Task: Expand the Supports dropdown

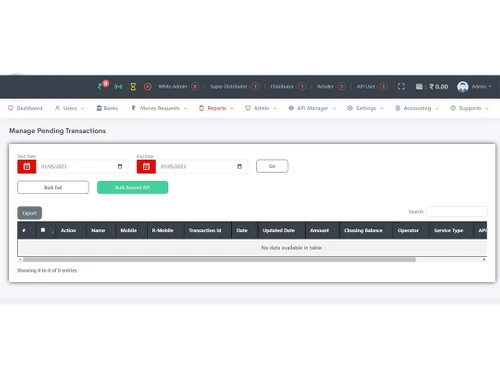Action: tap(469, 108)
